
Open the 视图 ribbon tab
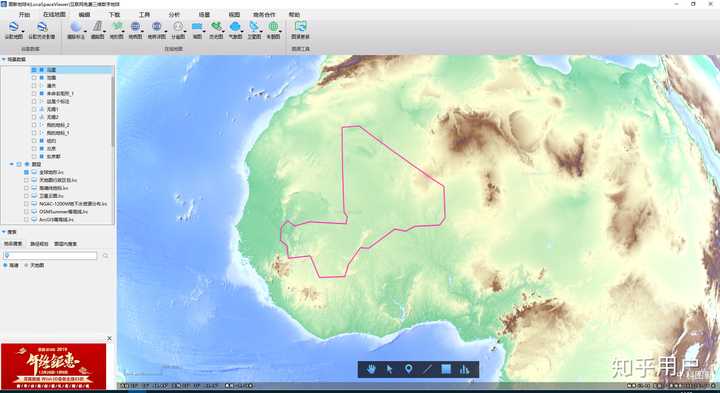pyautogui.click(x=234, y=15)
